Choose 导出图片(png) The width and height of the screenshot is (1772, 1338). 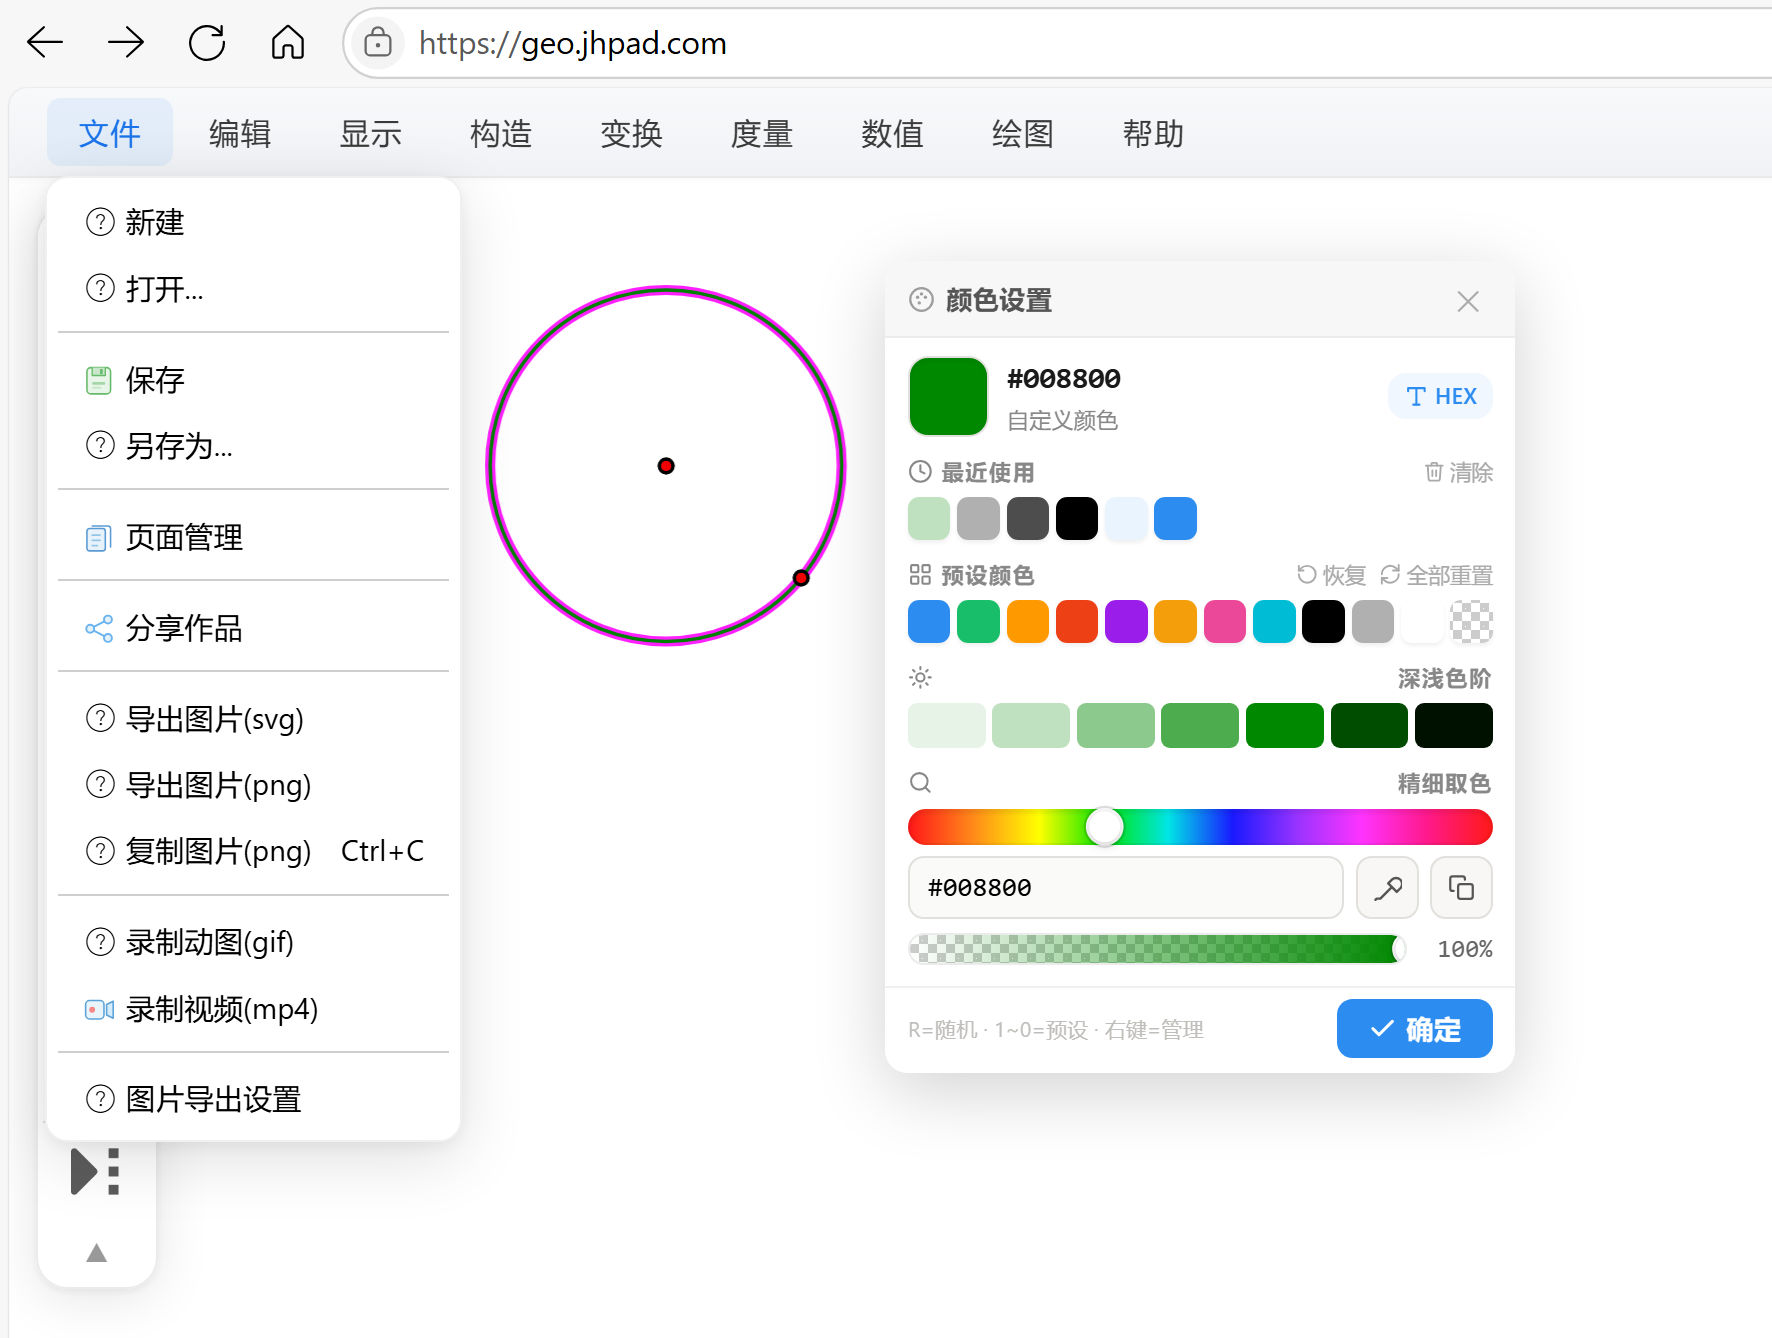(254, 785)
